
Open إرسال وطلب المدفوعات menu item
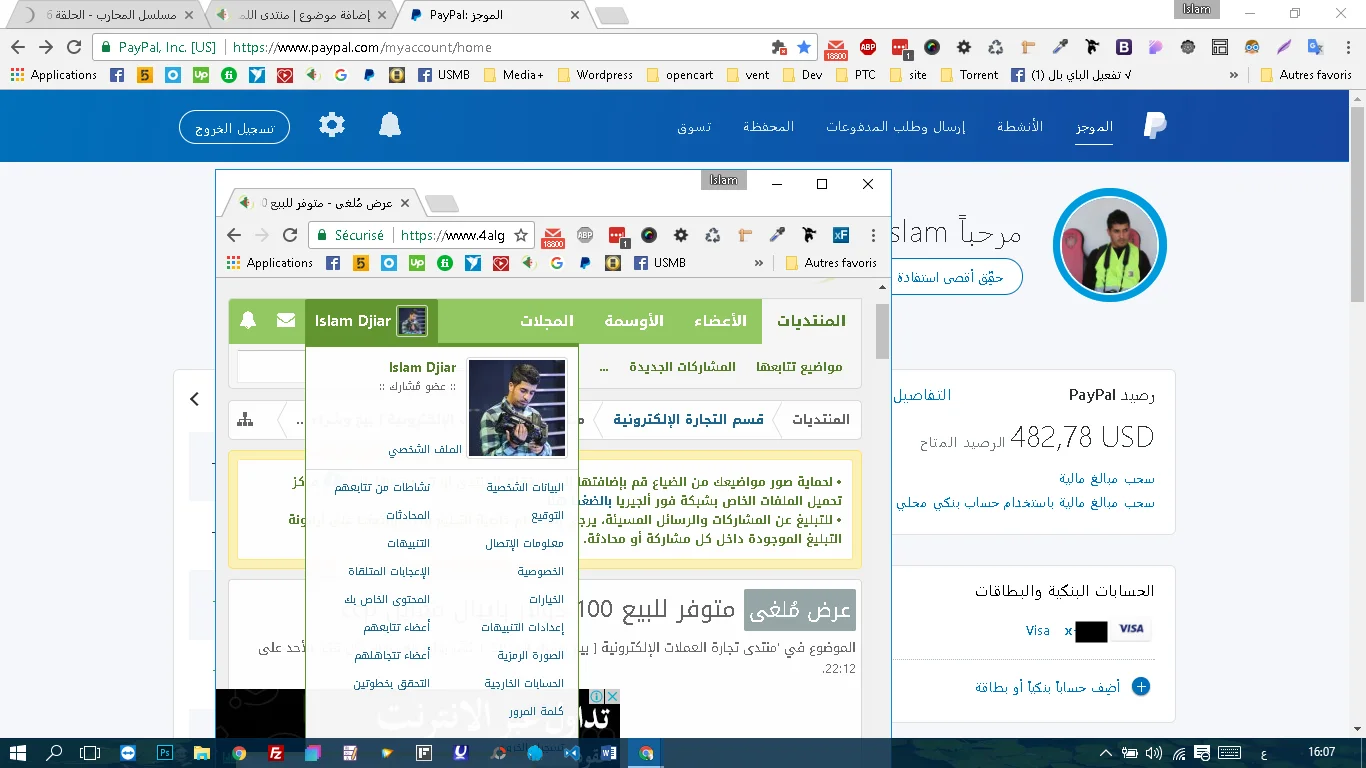tap(896, 127)
